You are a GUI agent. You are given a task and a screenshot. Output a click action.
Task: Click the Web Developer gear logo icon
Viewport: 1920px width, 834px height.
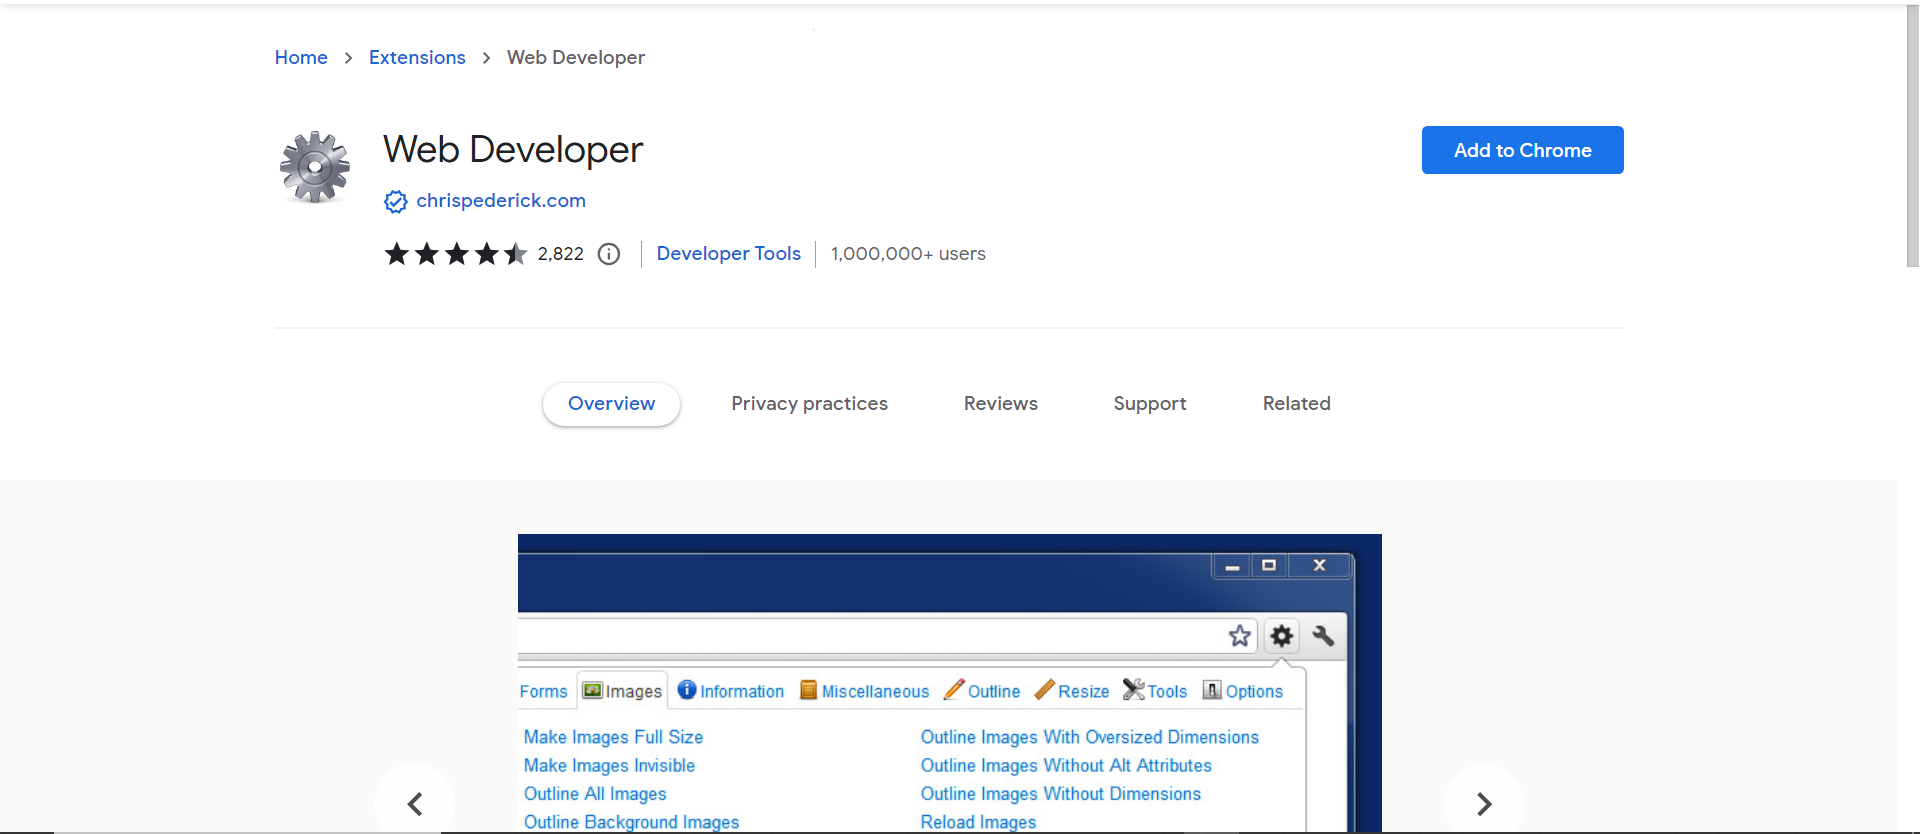315,167
